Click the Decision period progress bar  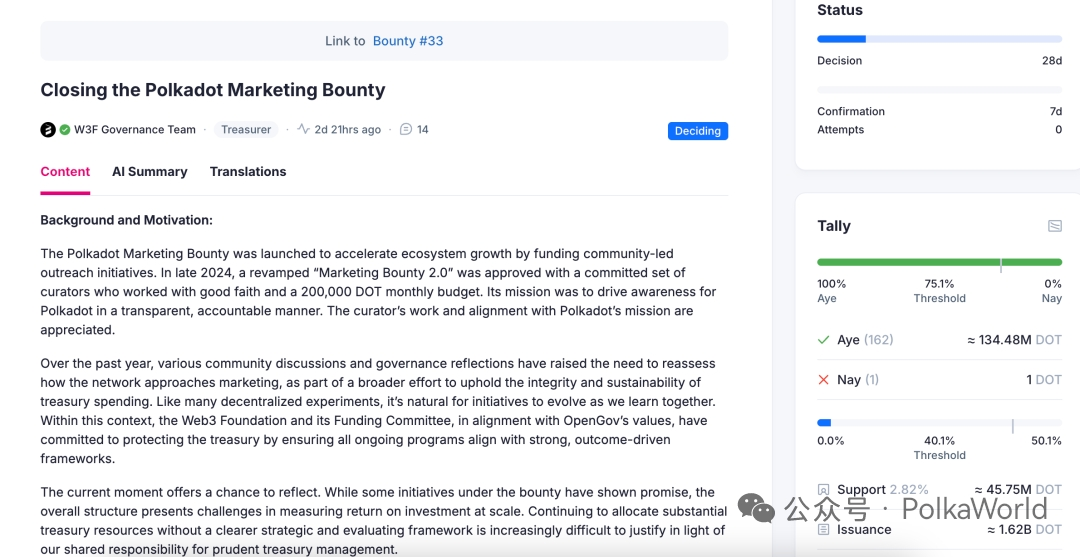tap(939, 39)
